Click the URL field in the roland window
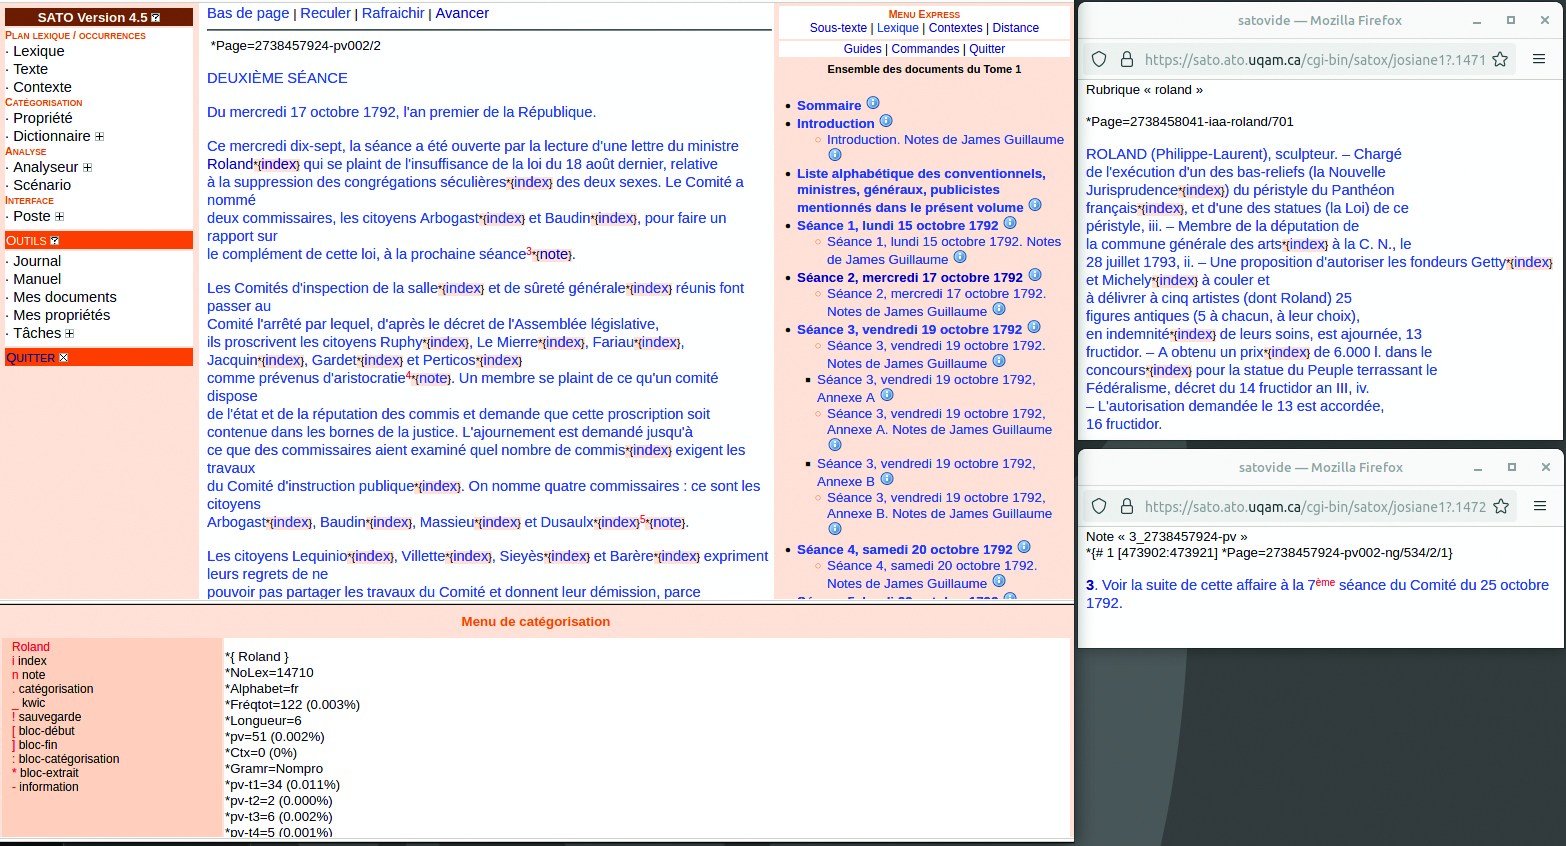This screenshot has width=1566, height=846. [1314, 59]
